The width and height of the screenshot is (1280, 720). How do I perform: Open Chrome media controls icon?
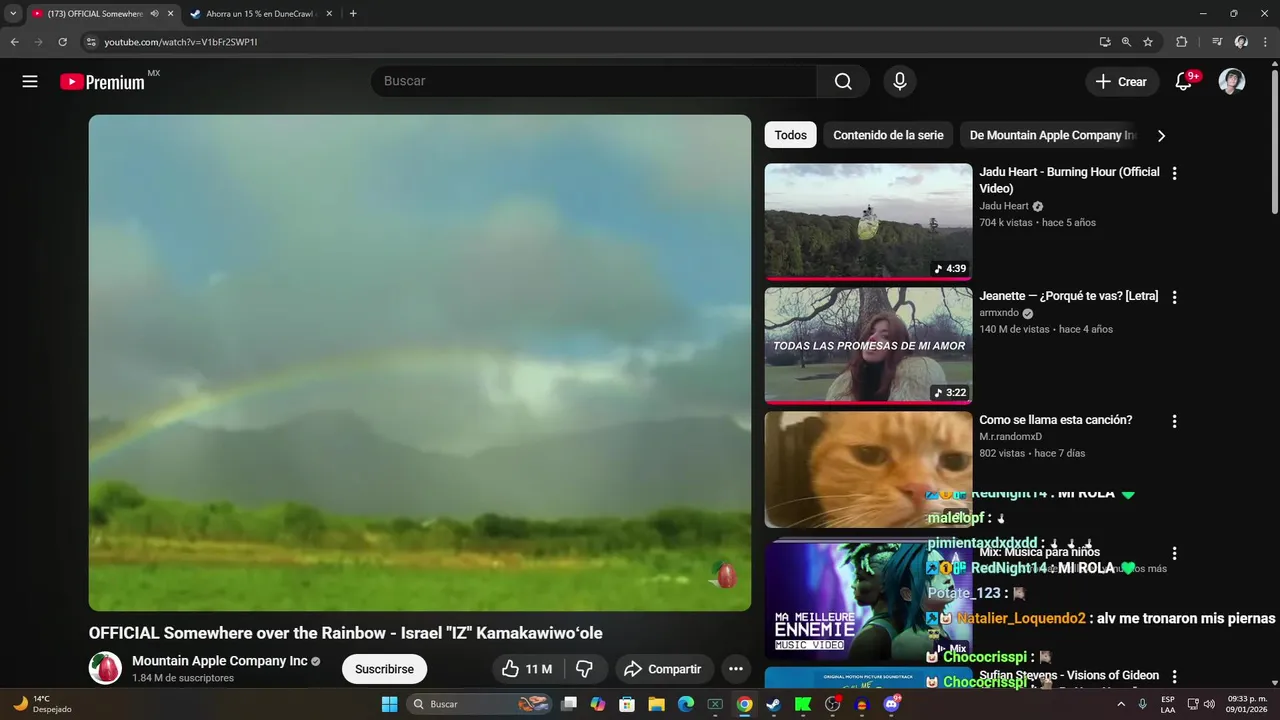point(1217,42)
